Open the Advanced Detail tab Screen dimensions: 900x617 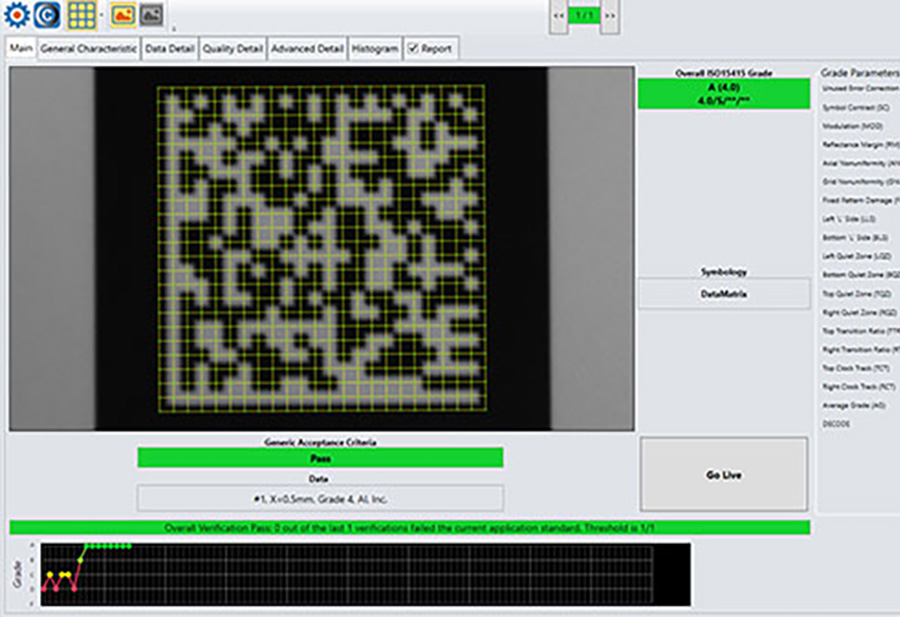coord(307,48)
